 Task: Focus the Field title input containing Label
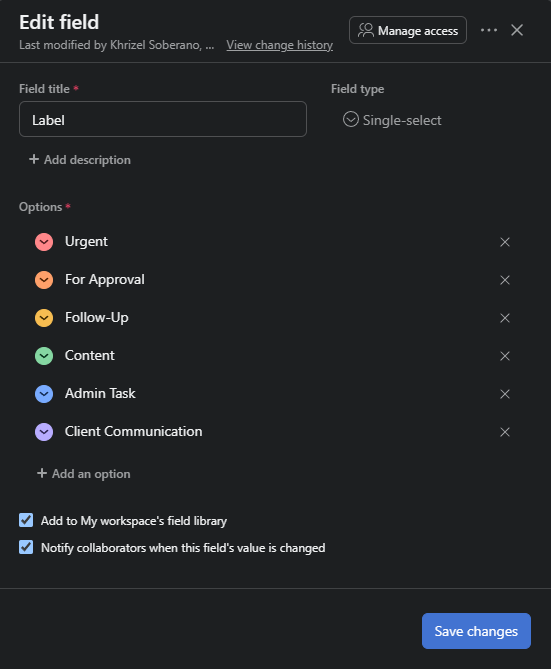[x=163, y=119]
